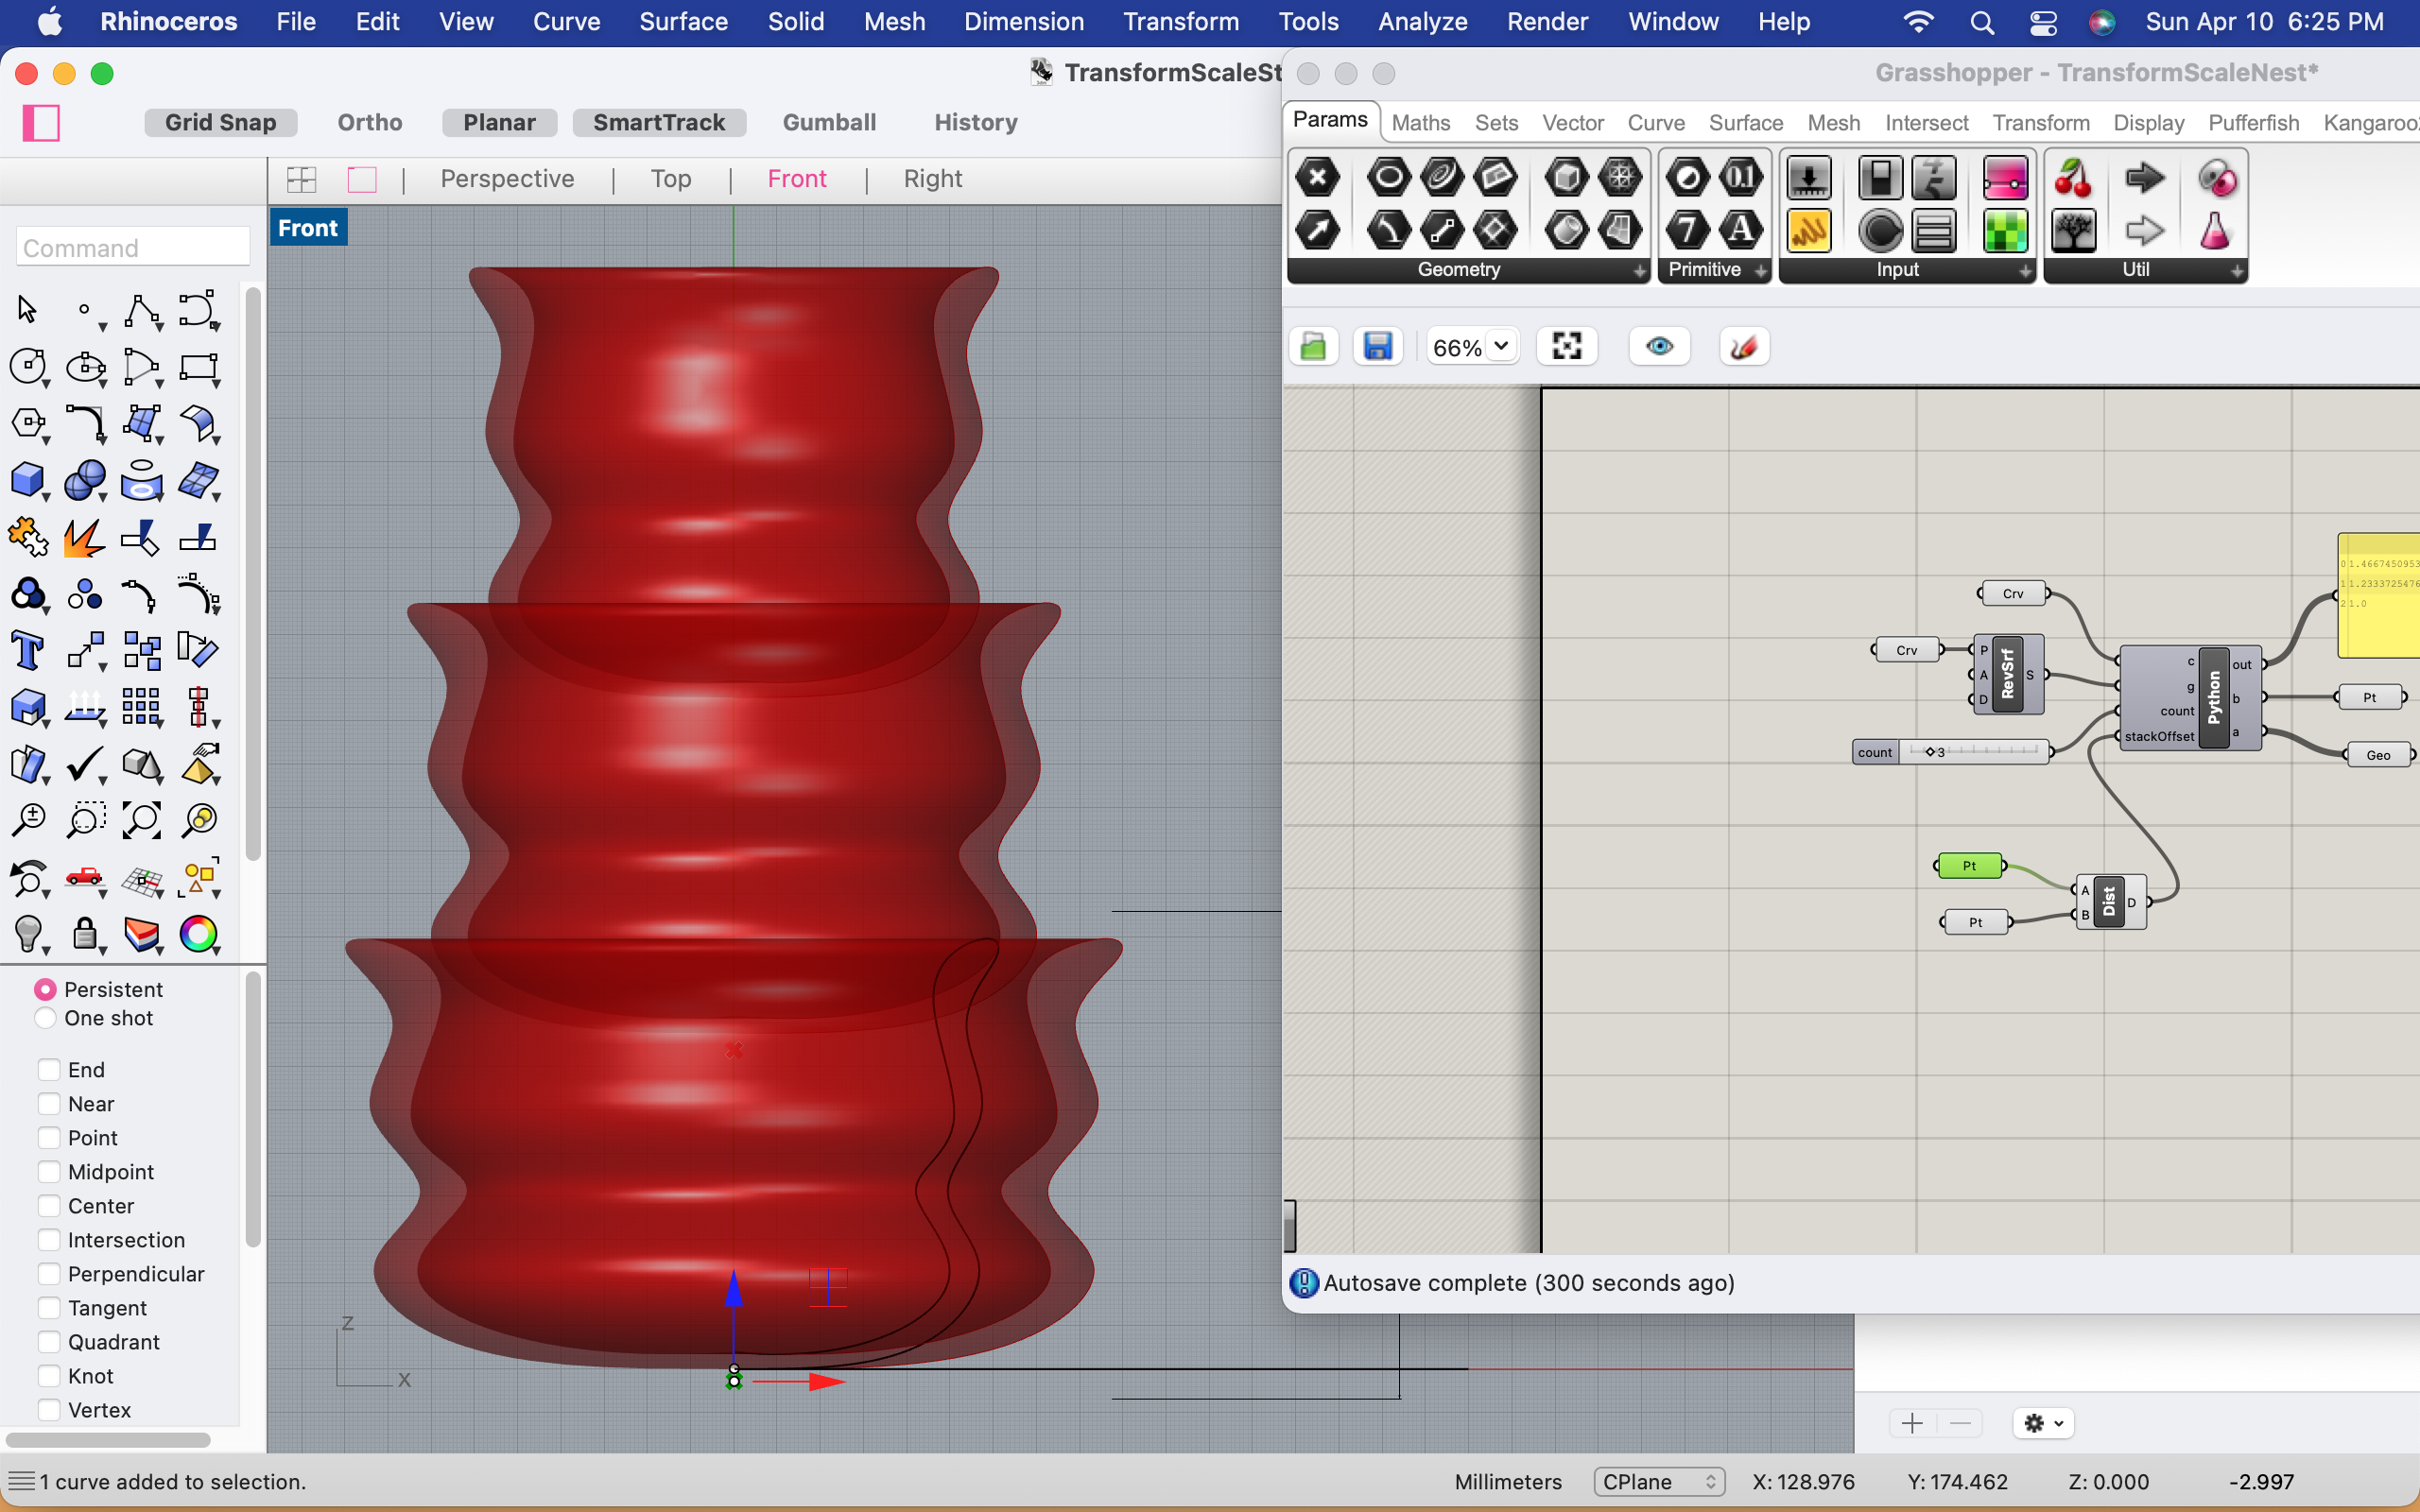Open the Lock objects tool
The width and height of the screenshot is (2420, 1512).
click(x=85, y=935)
